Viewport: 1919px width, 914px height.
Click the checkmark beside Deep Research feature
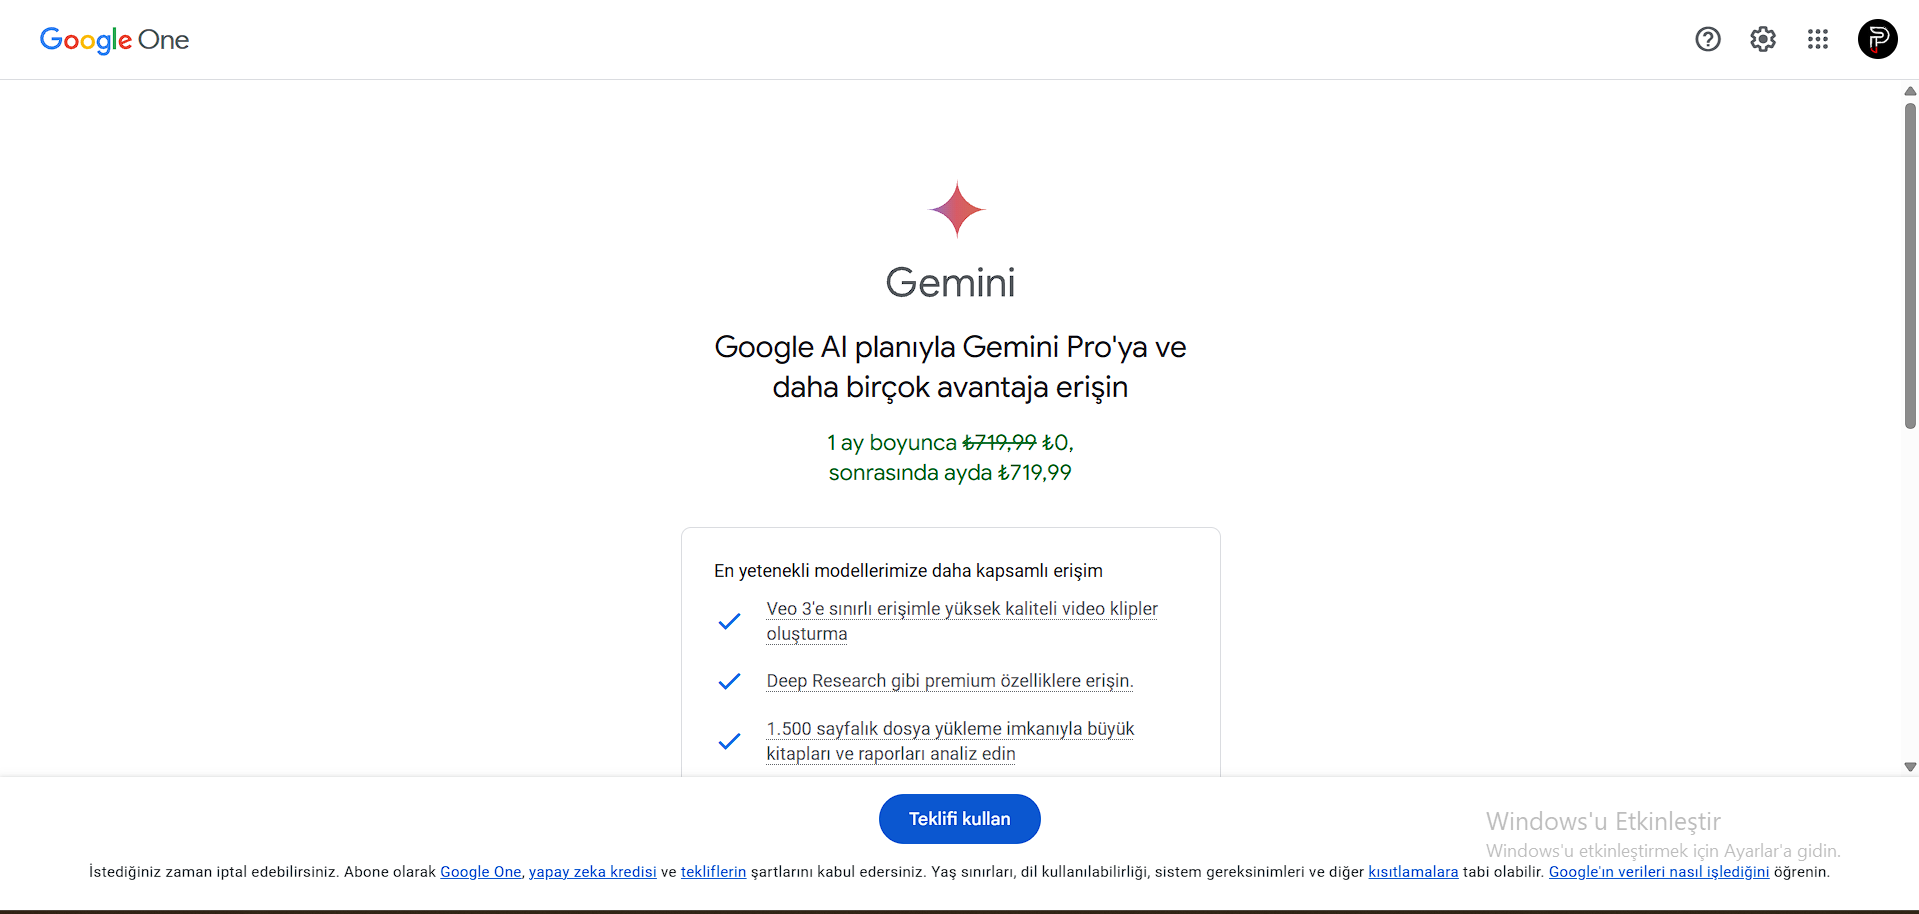click(729, 681)
